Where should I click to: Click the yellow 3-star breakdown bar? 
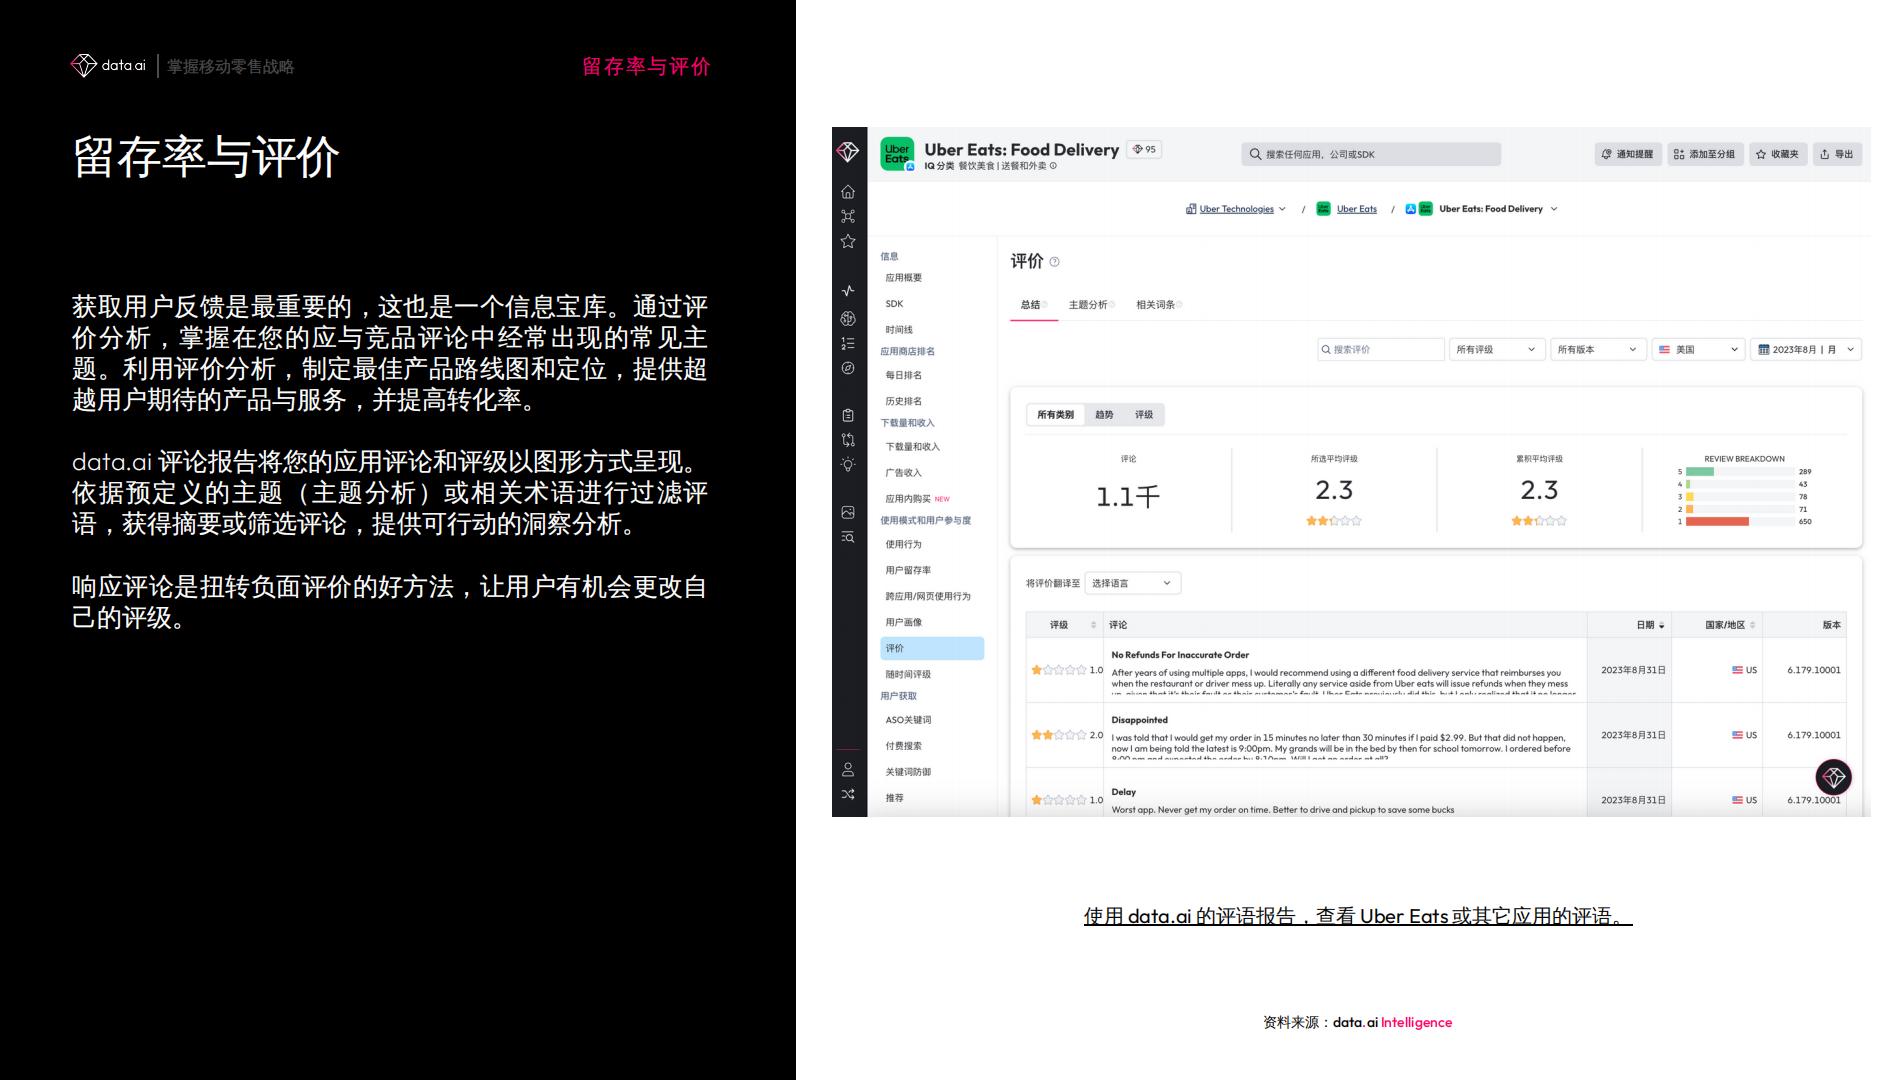pos(1690,496)
